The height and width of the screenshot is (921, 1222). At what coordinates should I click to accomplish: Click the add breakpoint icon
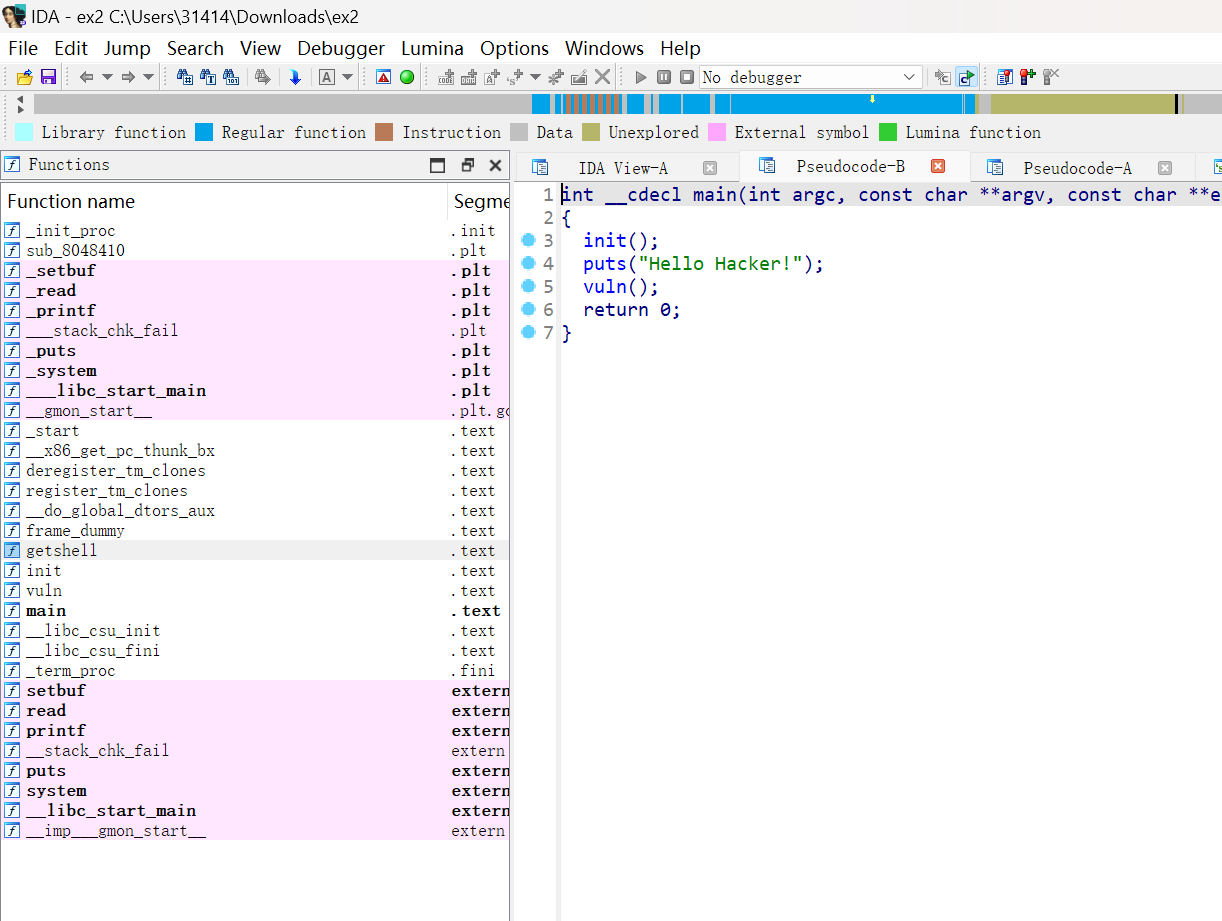point(1027,77)
